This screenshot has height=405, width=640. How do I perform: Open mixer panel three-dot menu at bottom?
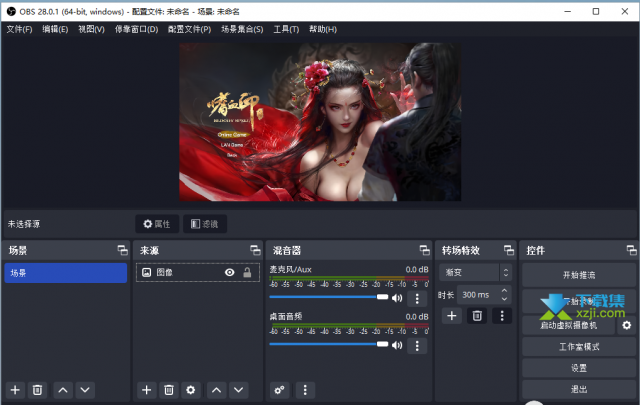[305, 390]
